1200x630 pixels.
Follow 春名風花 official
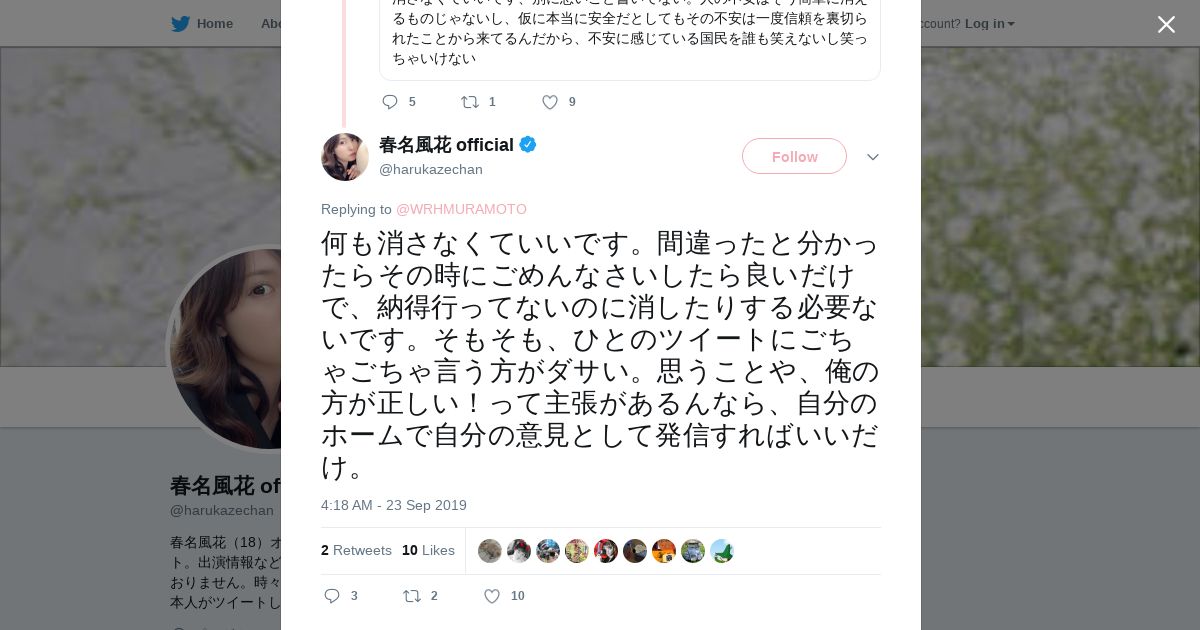pyautogui.click(x=794, y=156)
